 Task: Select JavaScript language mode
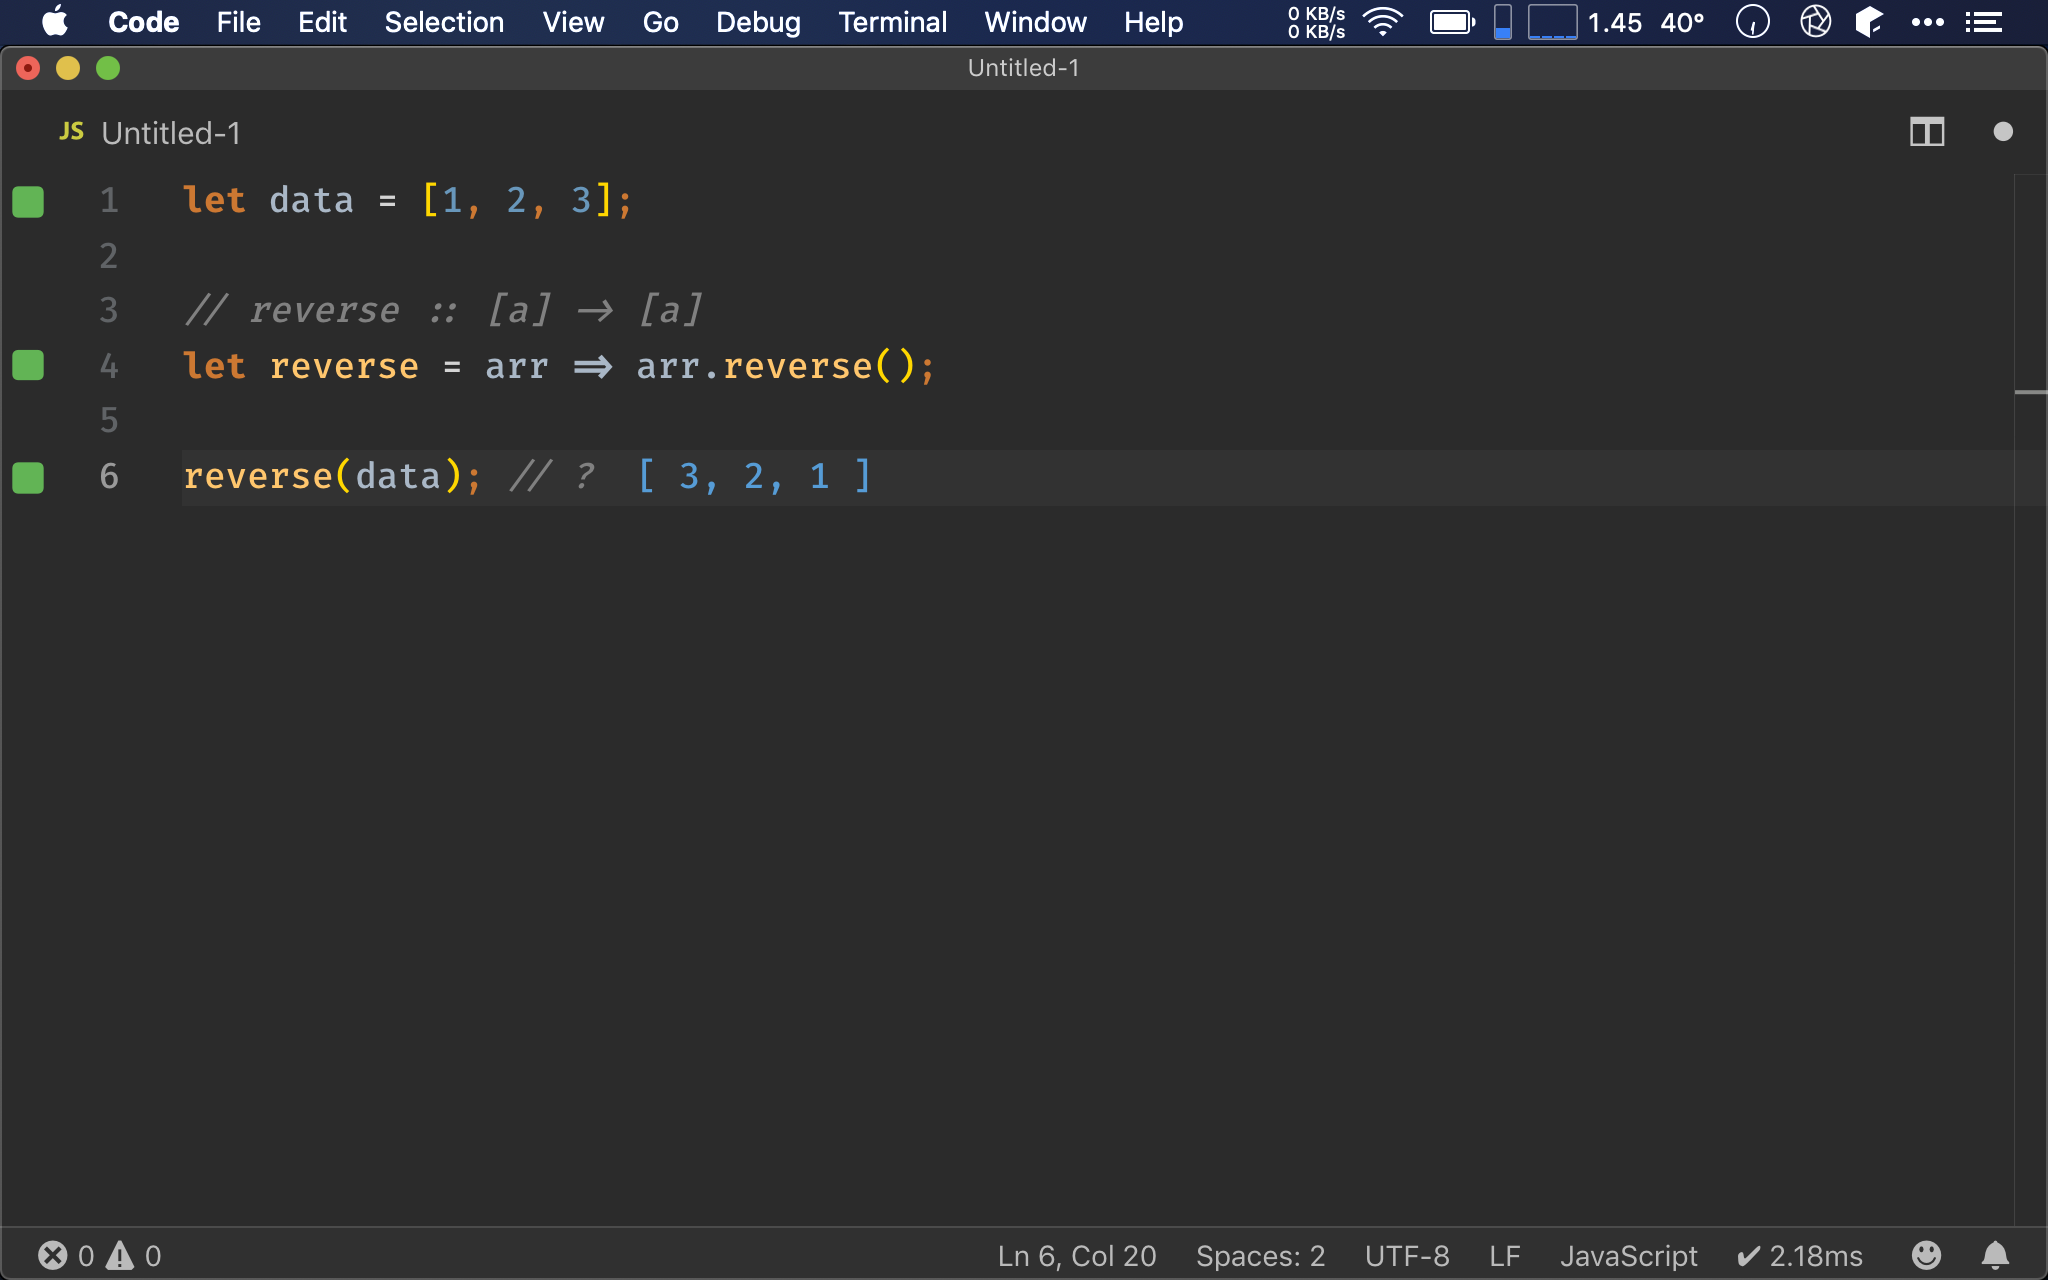point(1628,1255)
